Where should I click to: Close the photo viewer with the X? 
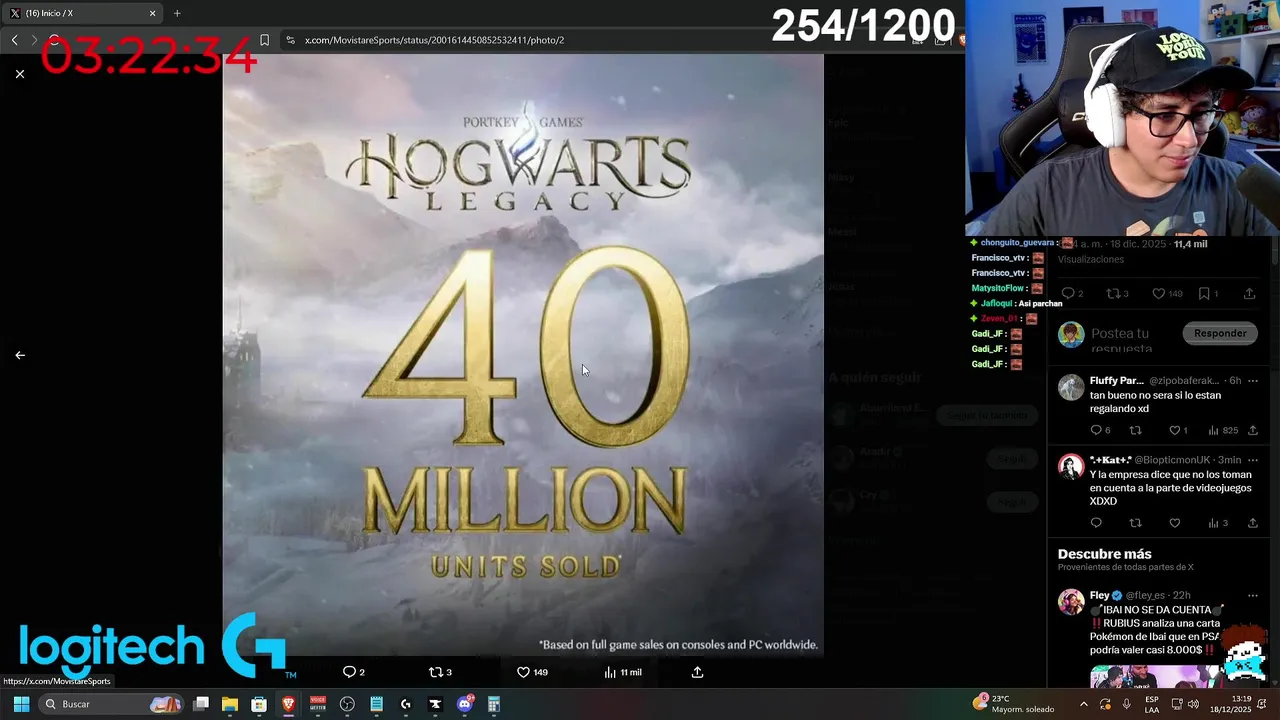[20, 74]
